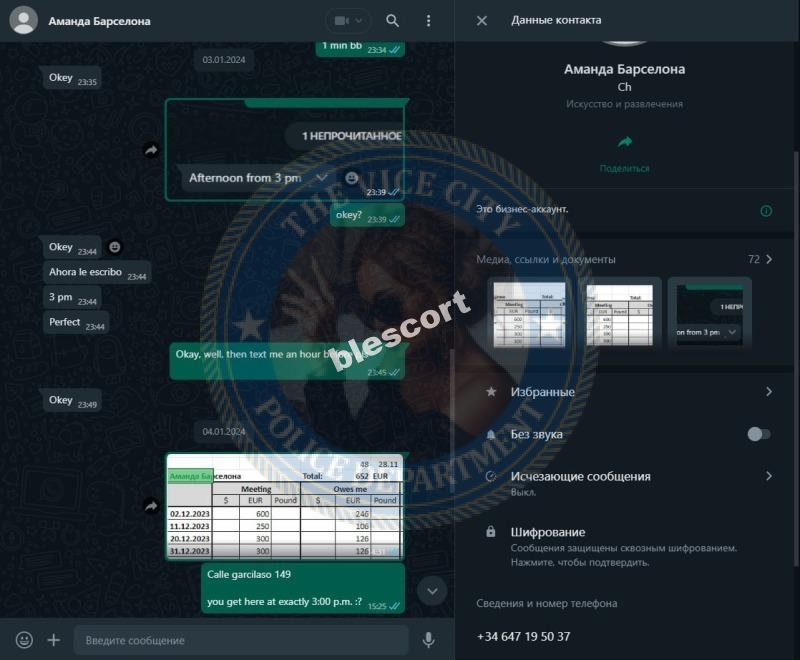The width and height of the screenshot is (800, 660).
Task: Click the scroll-to-bottom chevron button
Action: tap(432, 591)
